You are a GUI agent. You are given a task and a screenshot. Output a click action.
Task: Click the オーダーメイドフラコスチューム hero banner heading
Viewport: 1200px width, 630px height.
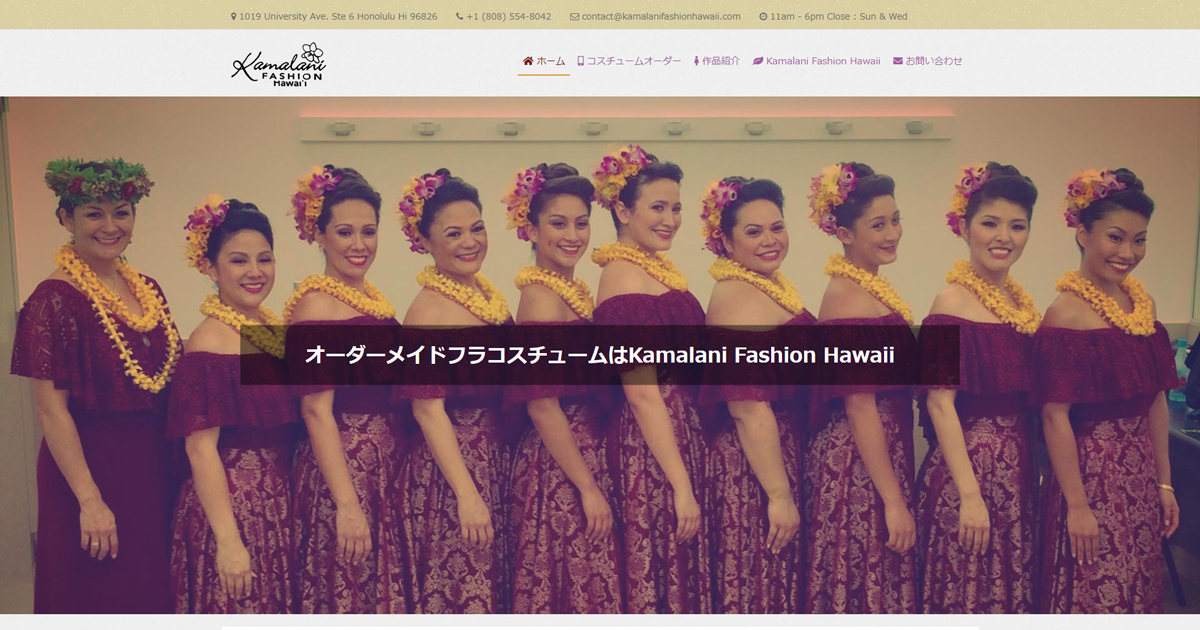click(x=599, y=355)
